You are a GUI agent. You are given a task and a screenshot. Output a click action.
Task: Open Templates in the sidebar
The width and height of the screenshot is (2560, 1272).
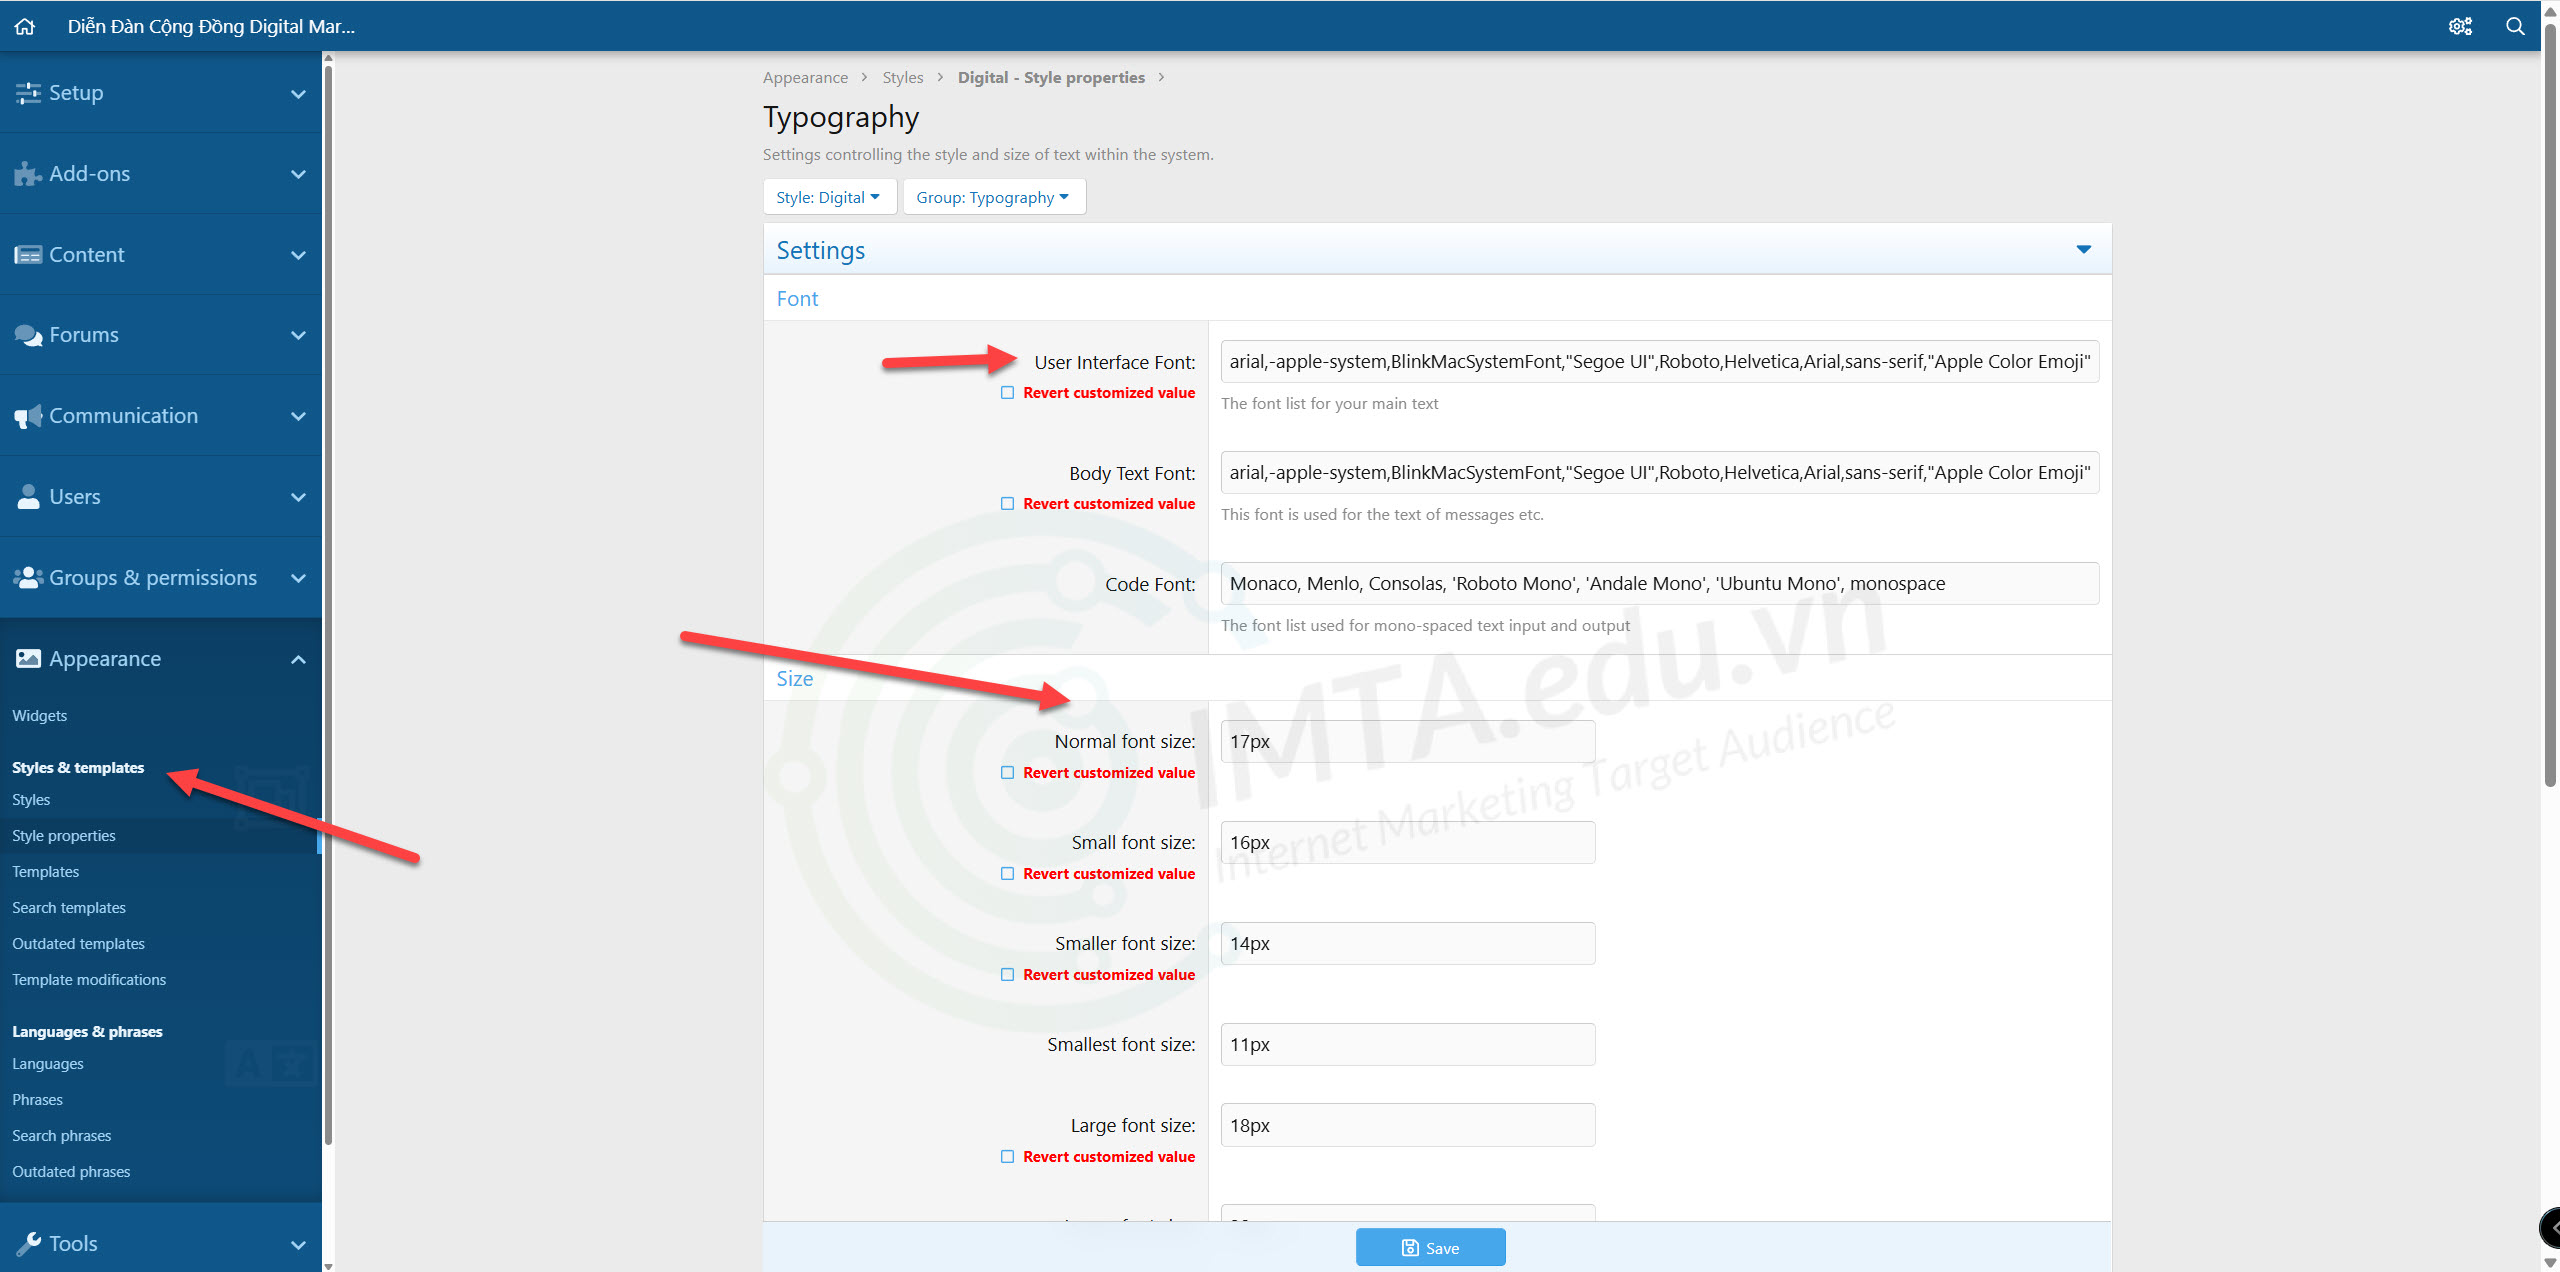(45, 872)
